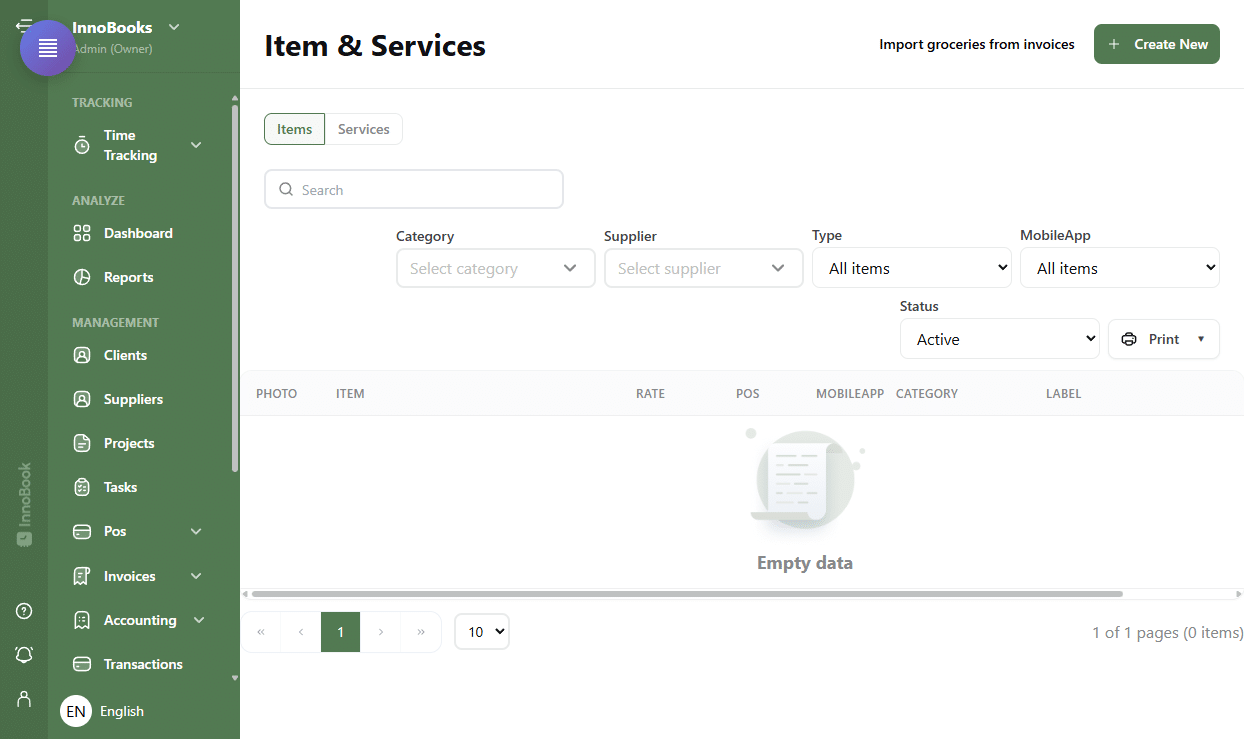Click the Transactions card icon
The image size is (1244, 739).
click(82, 664)
